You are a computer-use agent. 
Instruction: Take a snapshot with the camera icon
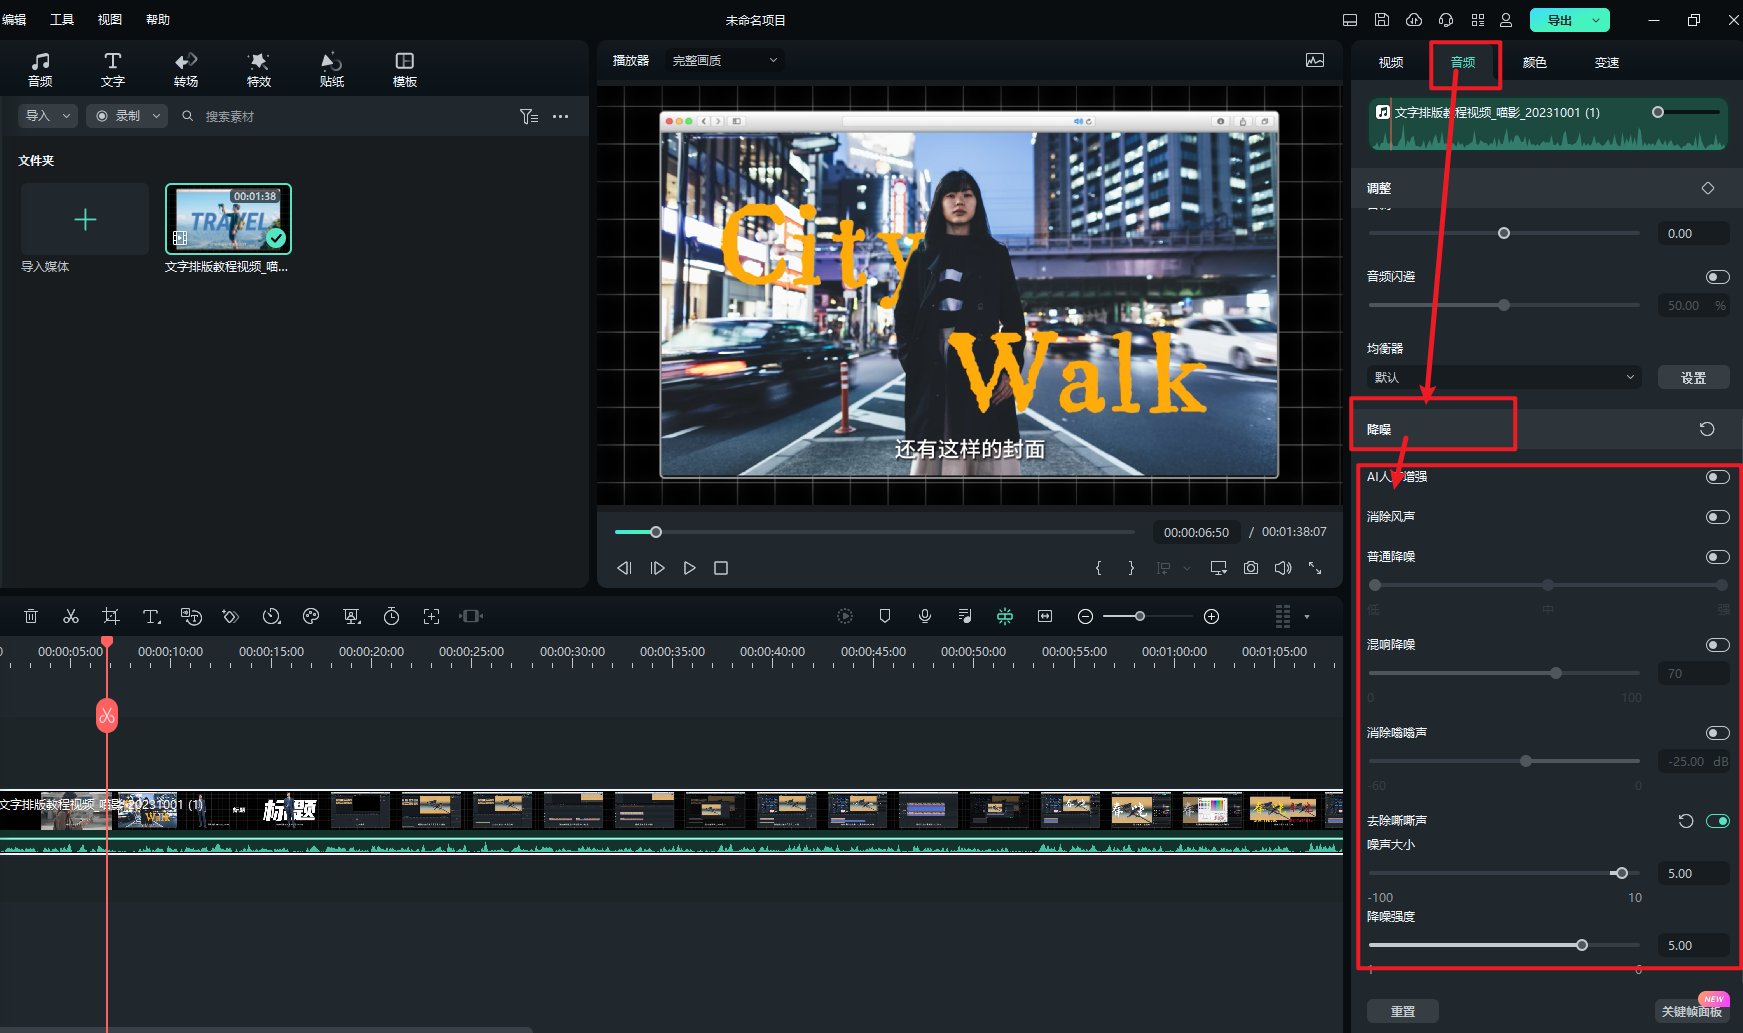(1251, 568)
